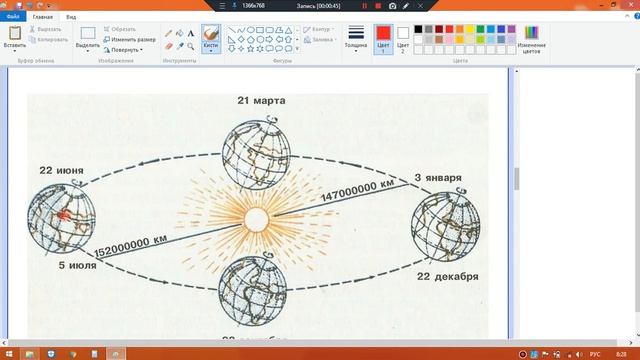Viewport: 640px width, 360px height.
Task: Switch to the View (Вид) tab
Action: 71,17
